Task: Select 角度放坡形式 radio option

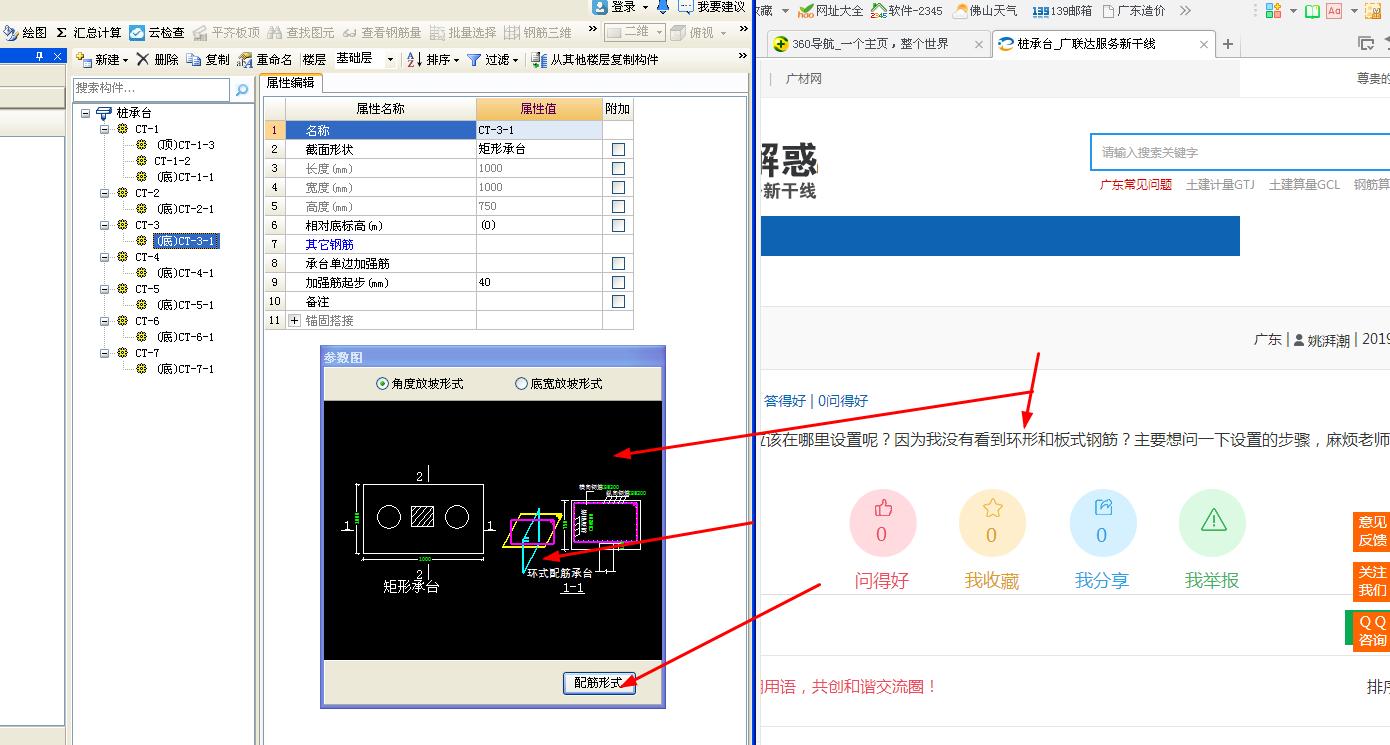Action: (382, 384)
